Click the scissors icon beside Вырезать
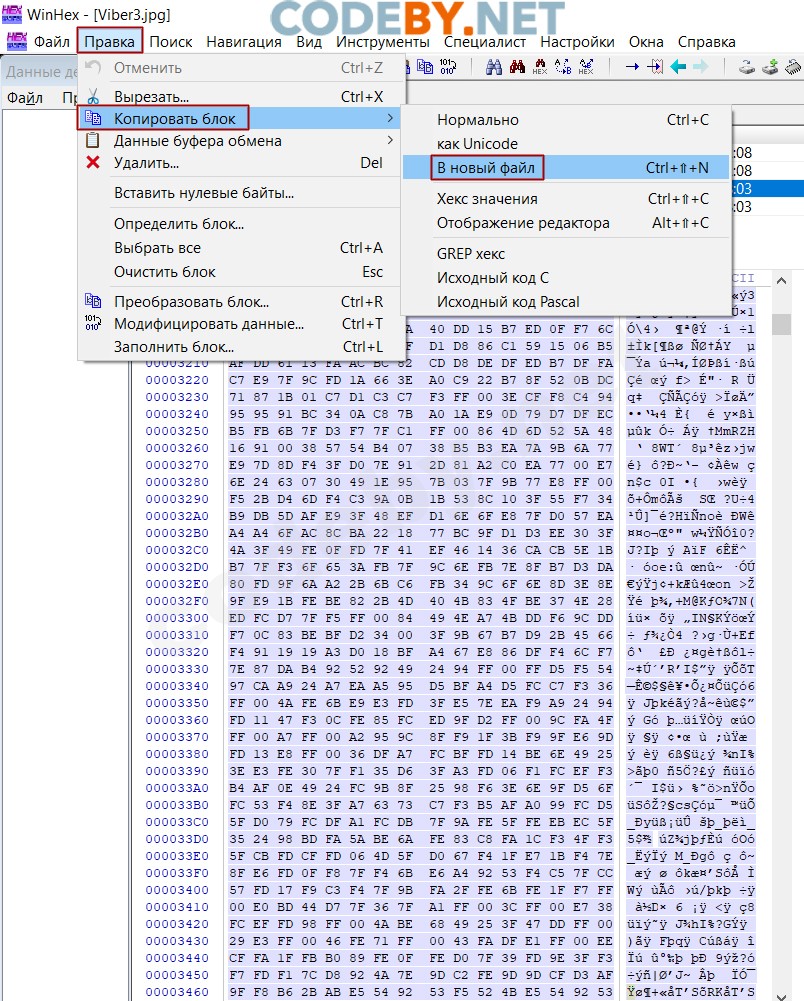Viewport: 804px width, 1001px height. [x=93, y=96]
